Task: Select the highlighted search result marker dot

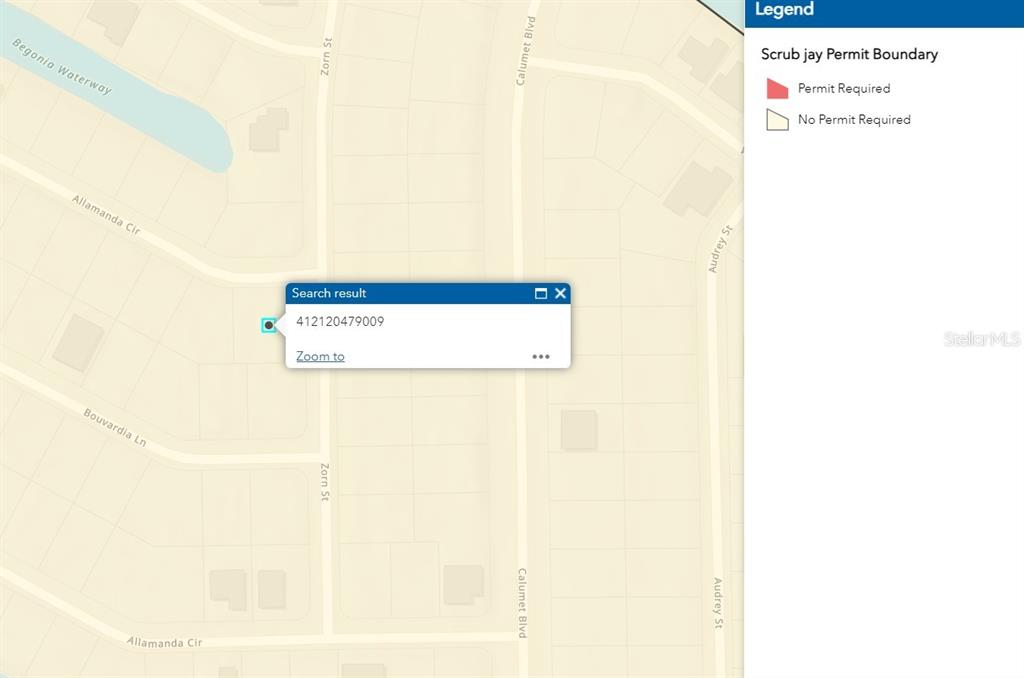Action: click(269, 325)
